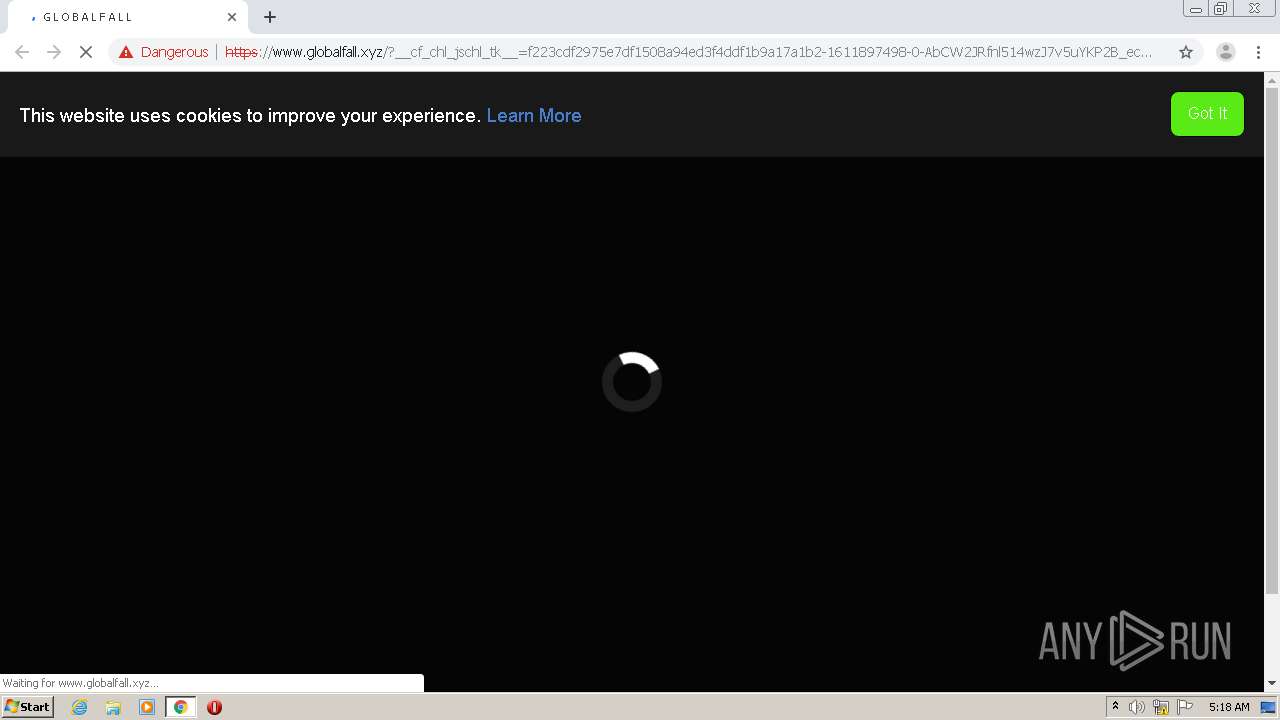Close the GLOBALFALL browser tab
The image size is (1280, 720).
pyautogui.click(x=232, y=17)
